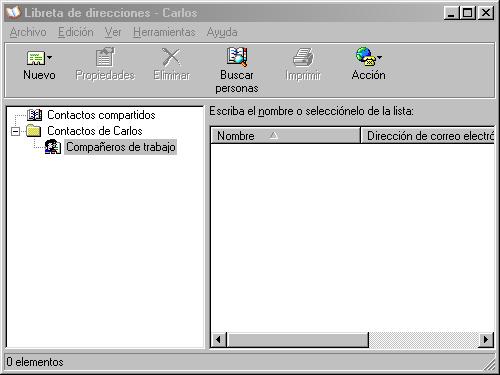Sort the list by Nombre column

pyautogui.click(x=285, y=135)
